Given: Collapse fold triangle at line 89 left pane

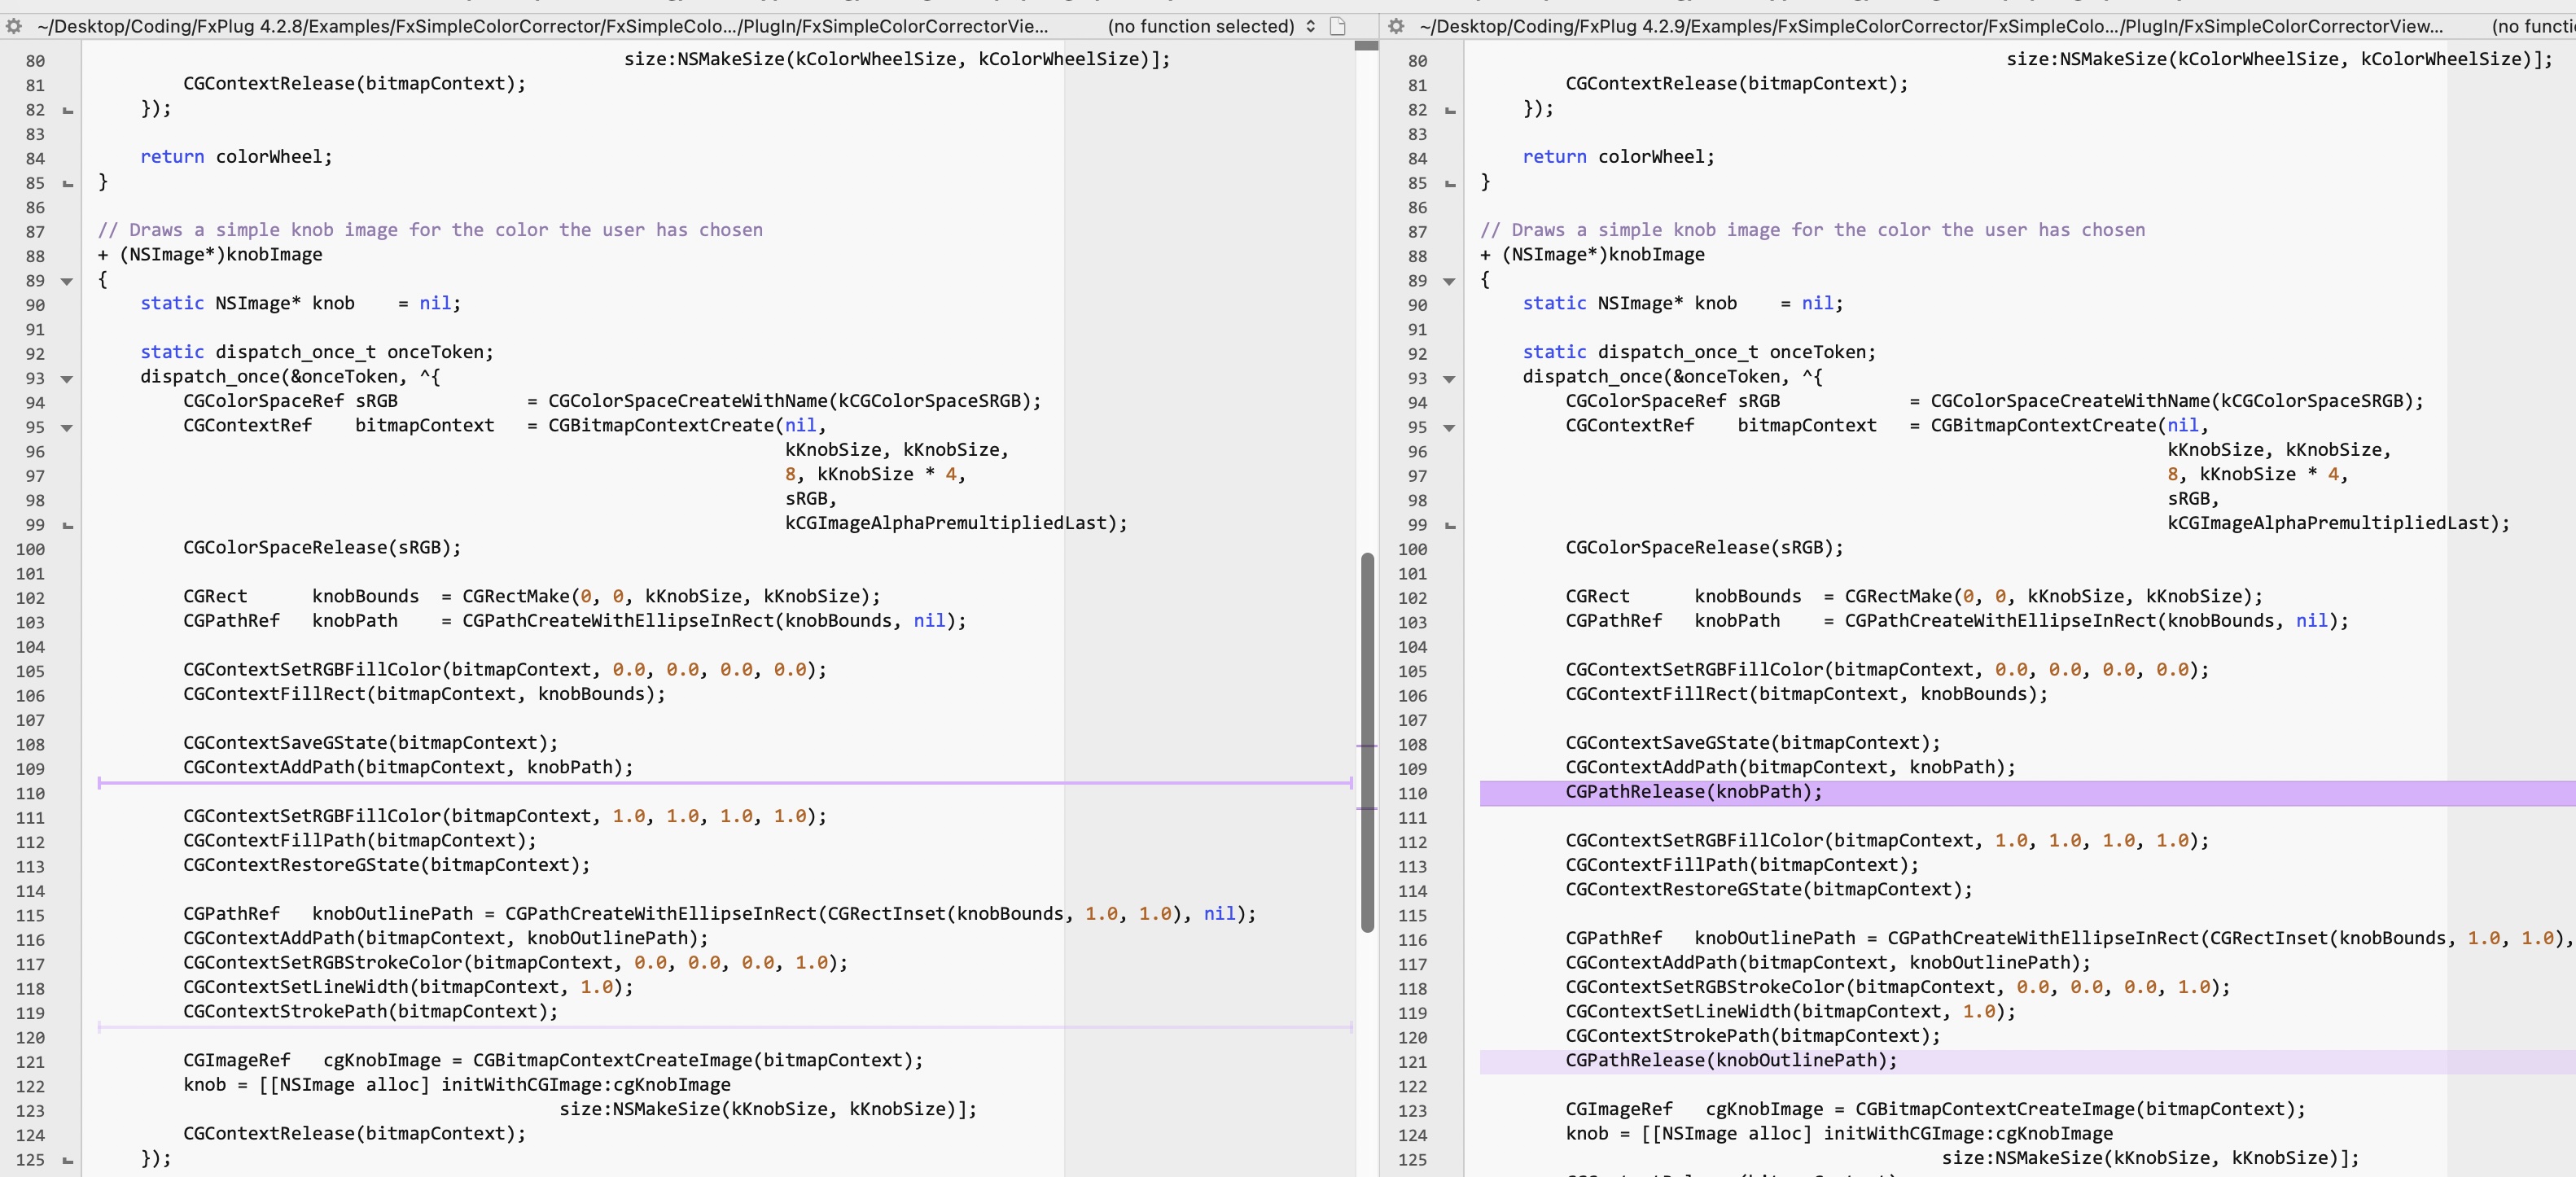Looking at the screenshot, I should [x=67, y=282].
